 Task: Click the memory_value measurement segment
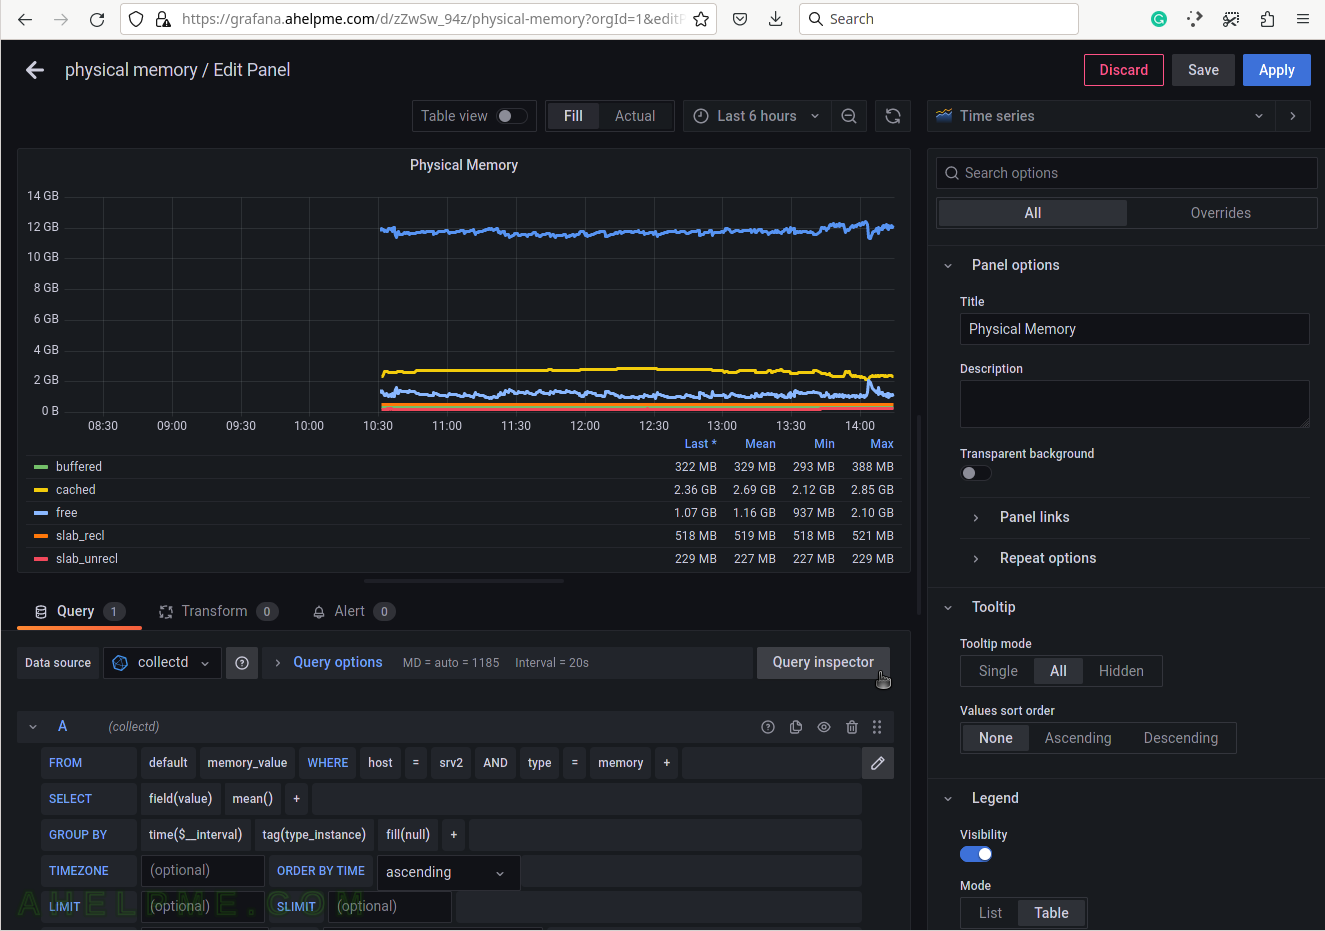click(x=247, y=763)
